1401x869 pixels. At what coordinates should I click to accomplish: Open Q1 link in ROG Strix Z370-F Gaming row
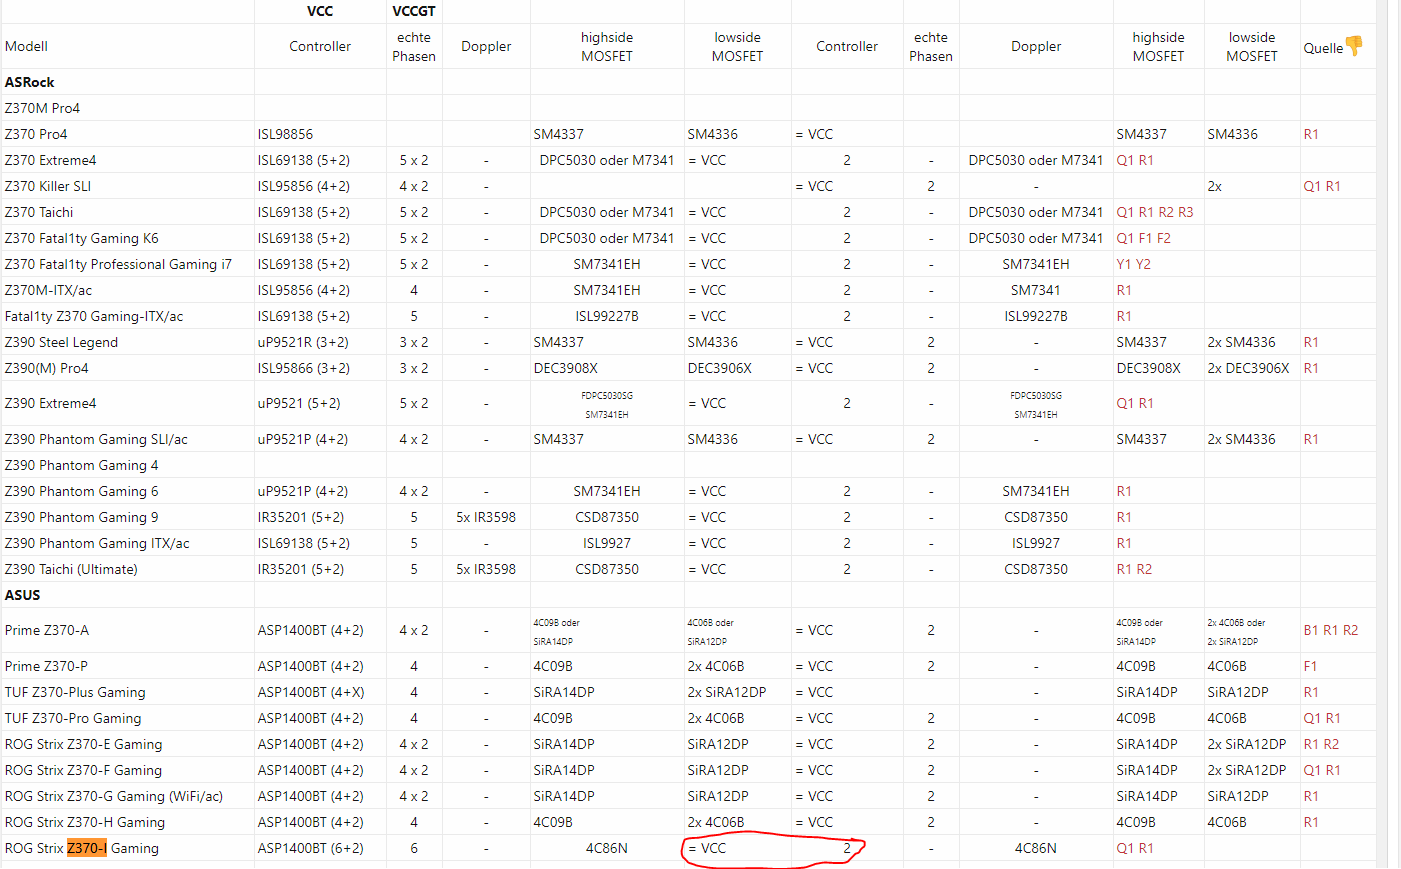(1312, 770)
